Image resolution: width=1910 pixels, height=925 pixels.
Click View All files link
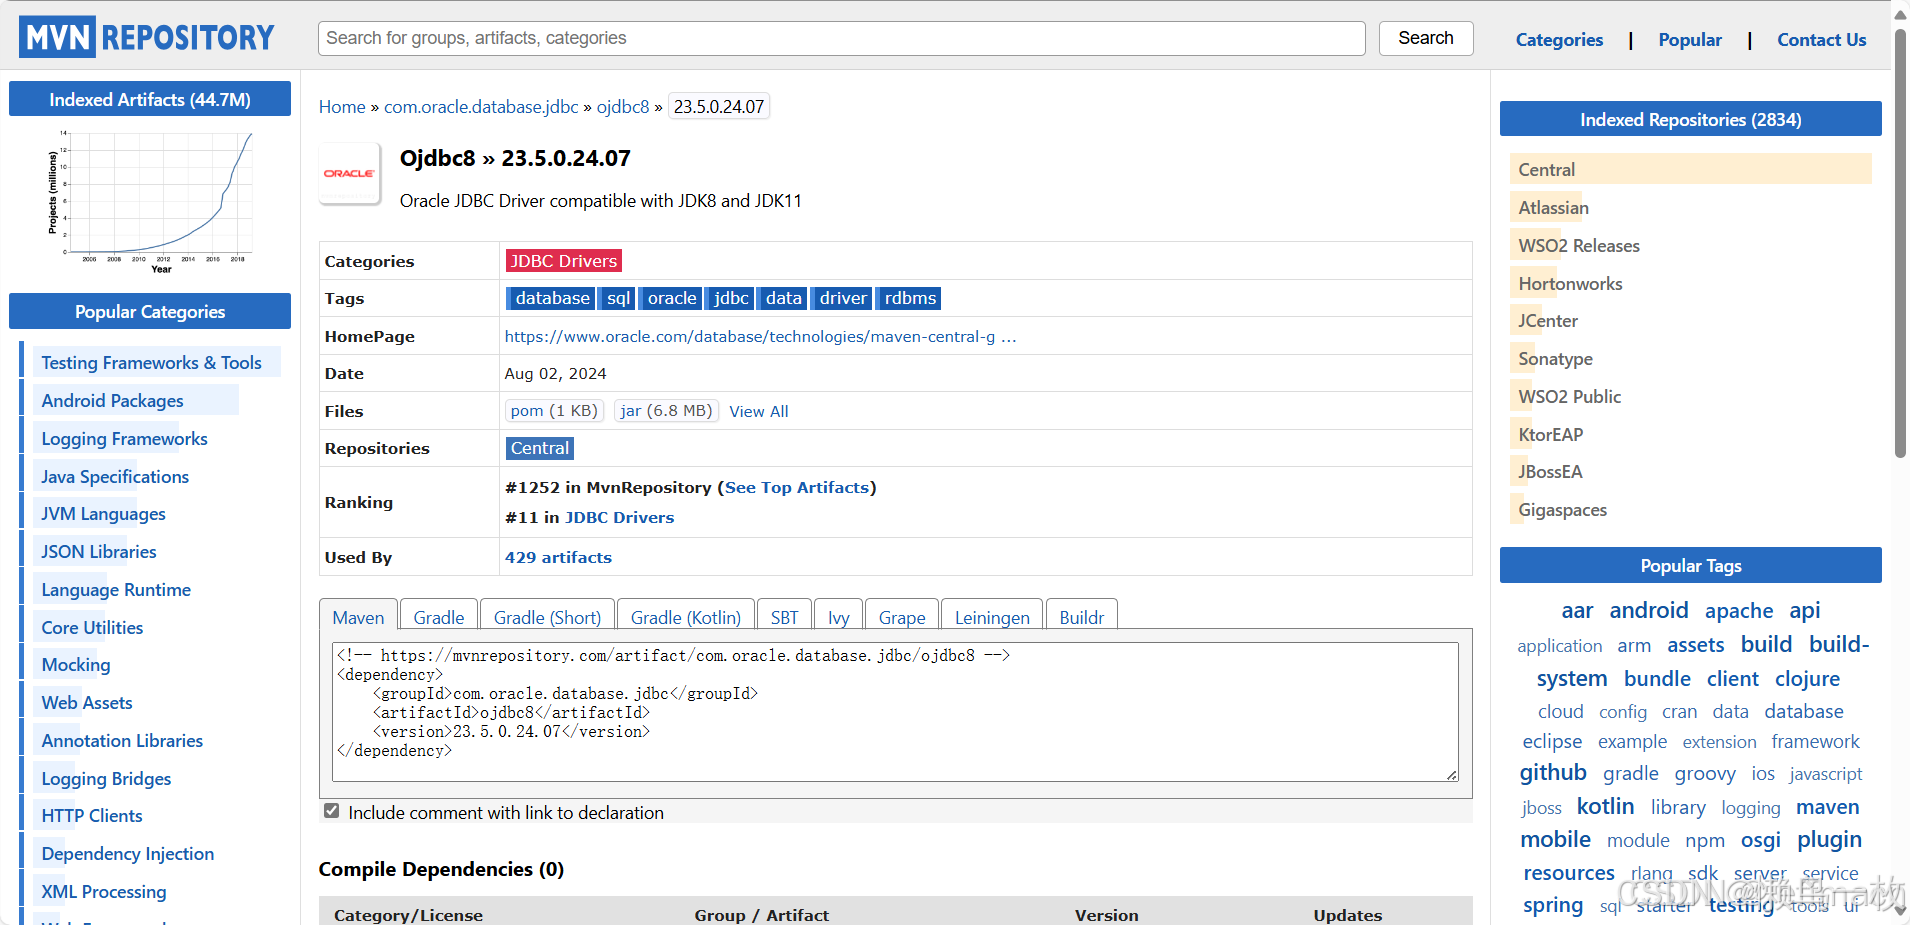click(x=759, y=412)
